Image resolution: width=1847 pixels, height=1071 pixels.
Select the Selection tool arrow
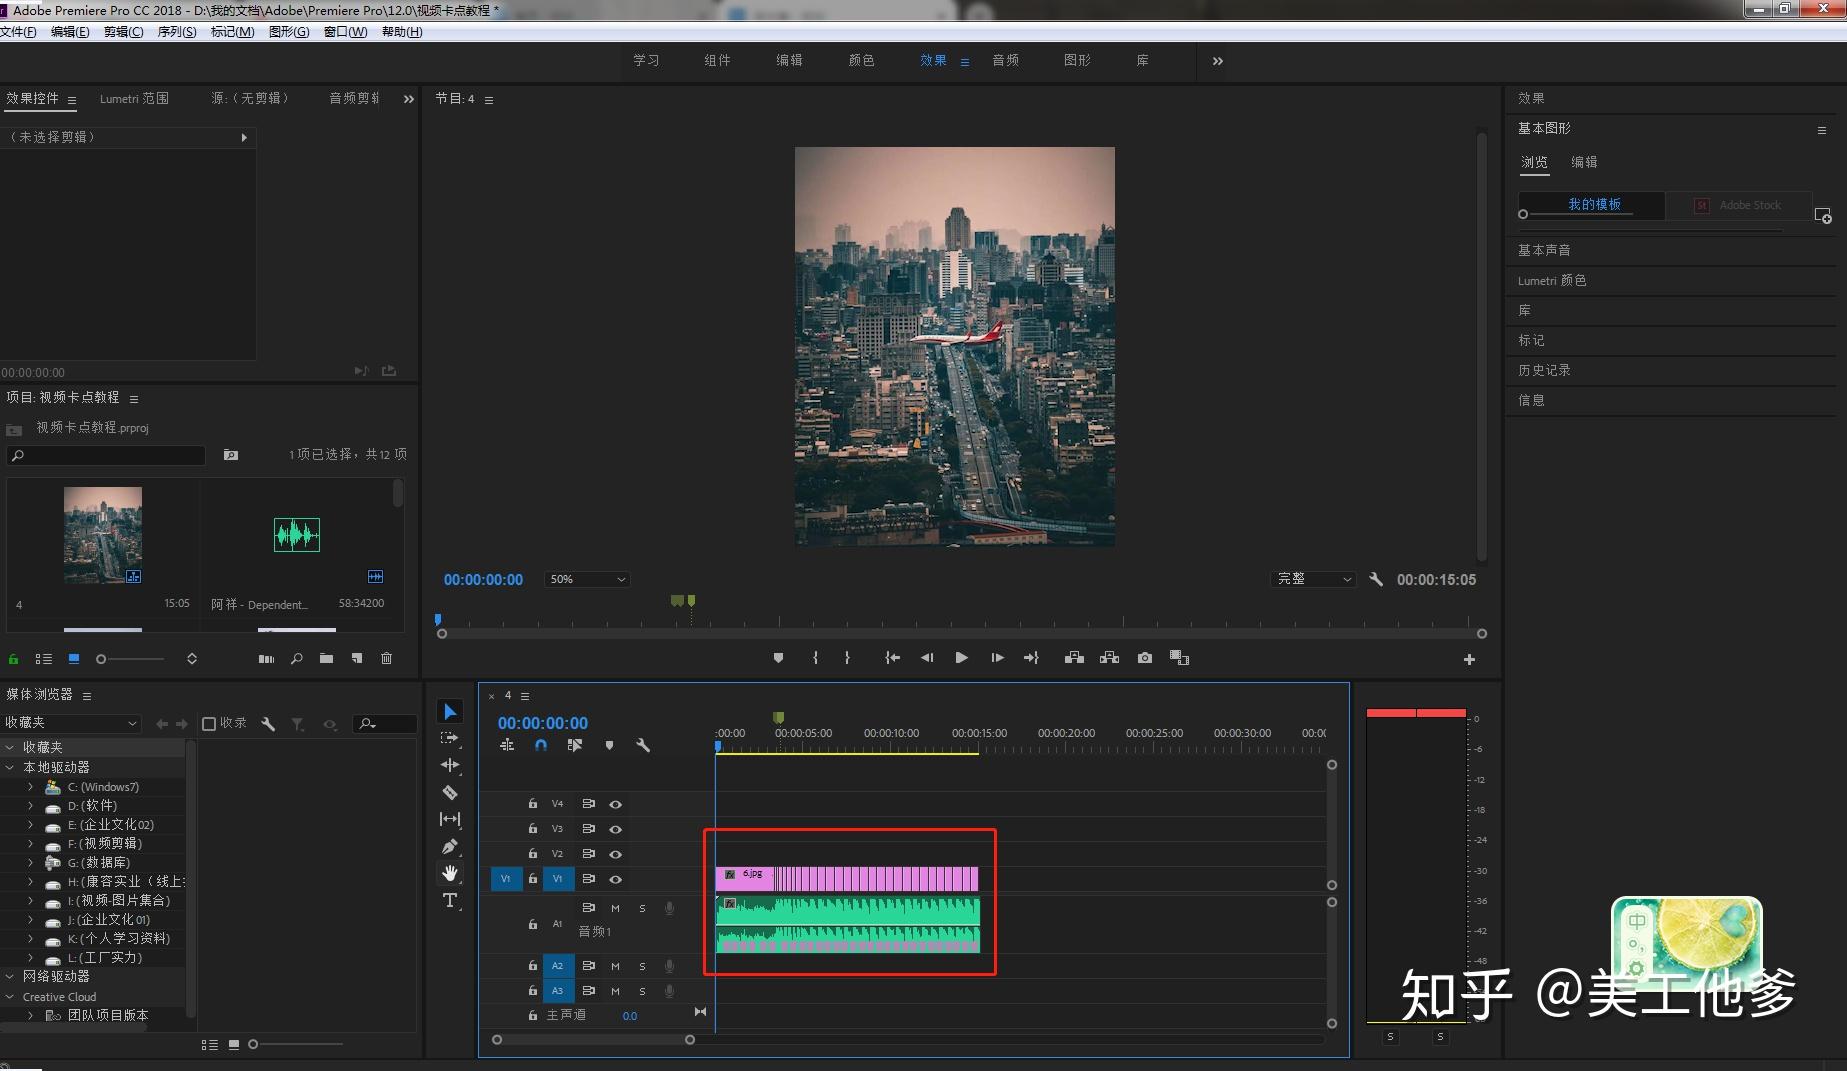pos(450,712)
